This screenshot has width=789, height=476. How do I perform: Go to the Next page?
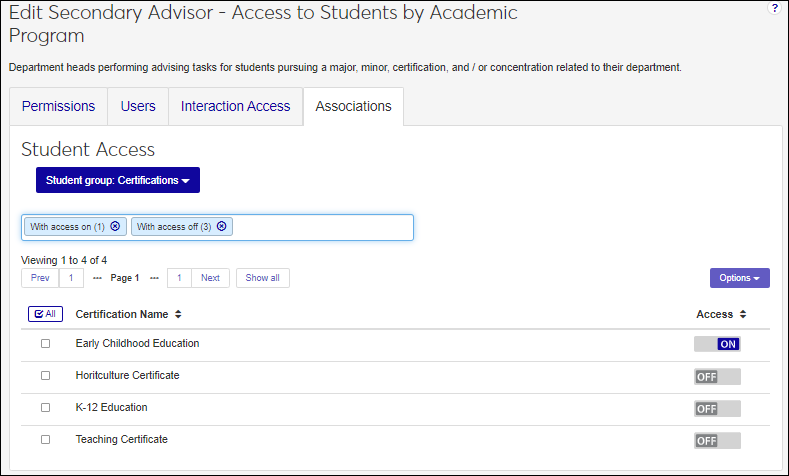(210, 278)
